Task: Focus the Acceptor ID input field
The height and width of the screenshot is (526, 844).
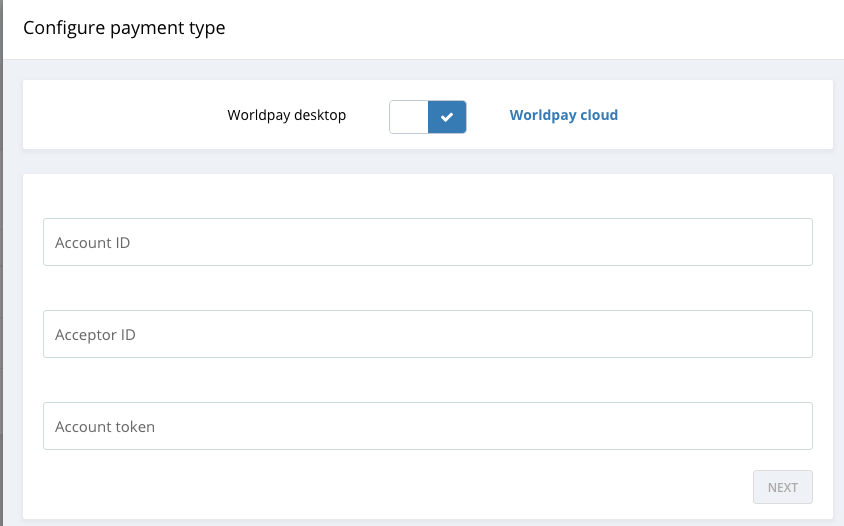Action: point(427,334)
